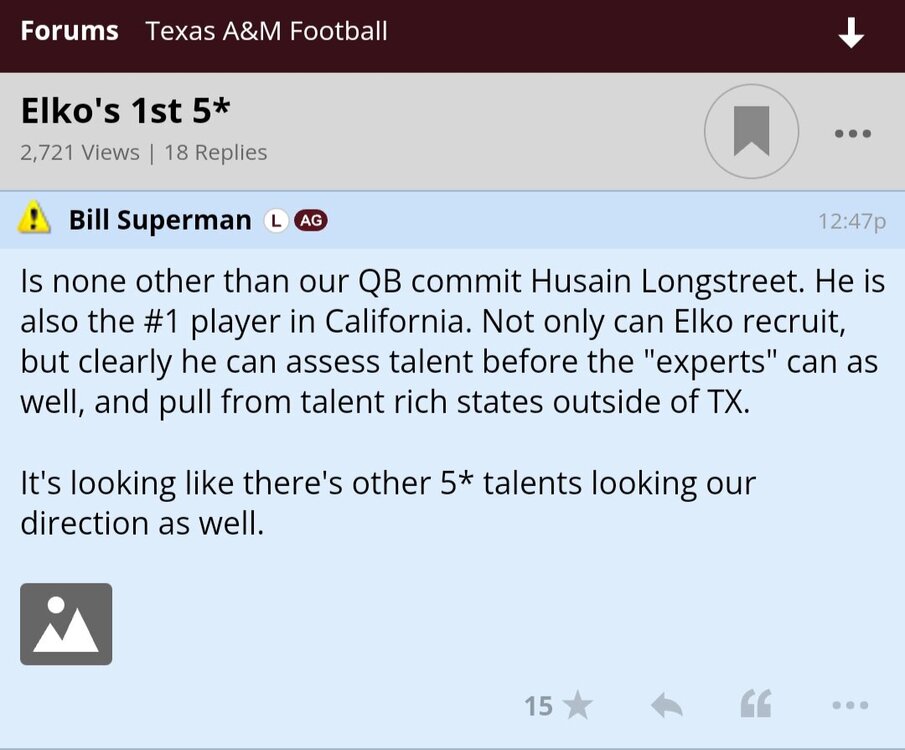This screenshot has height=750, width=905.
Task: Click the yellow warning triangle icon
Action: point(35,217)
